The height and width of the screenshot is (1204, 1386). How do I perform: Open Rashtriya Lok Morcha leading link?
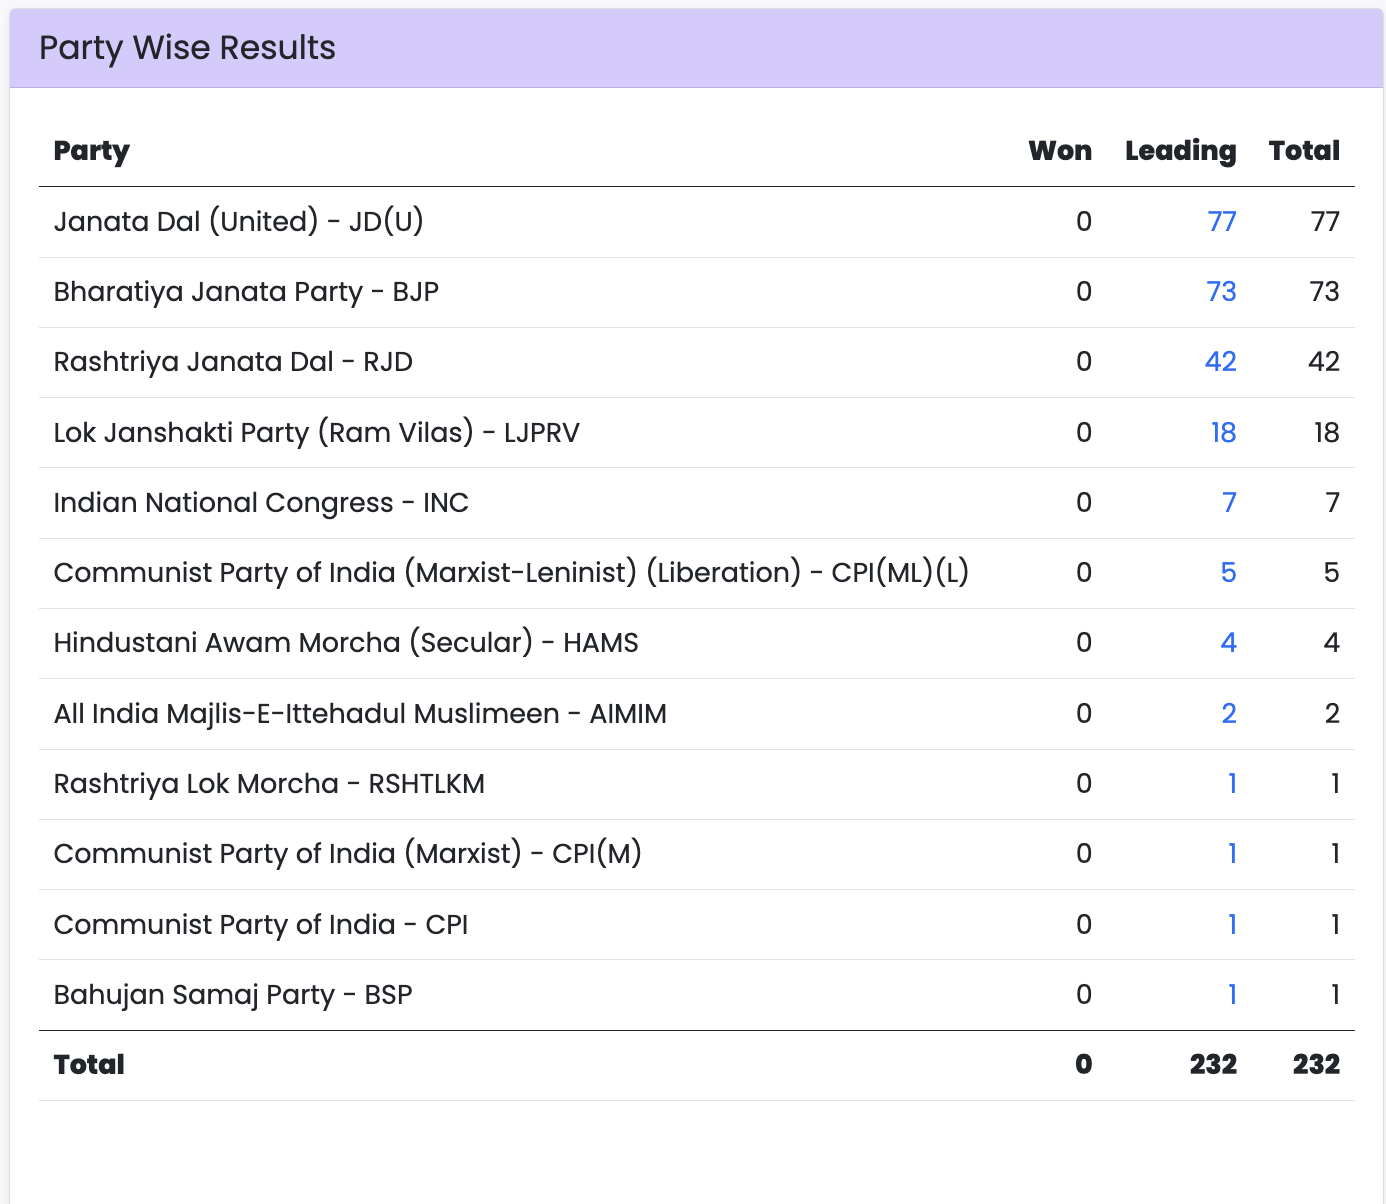(1232, 783)
